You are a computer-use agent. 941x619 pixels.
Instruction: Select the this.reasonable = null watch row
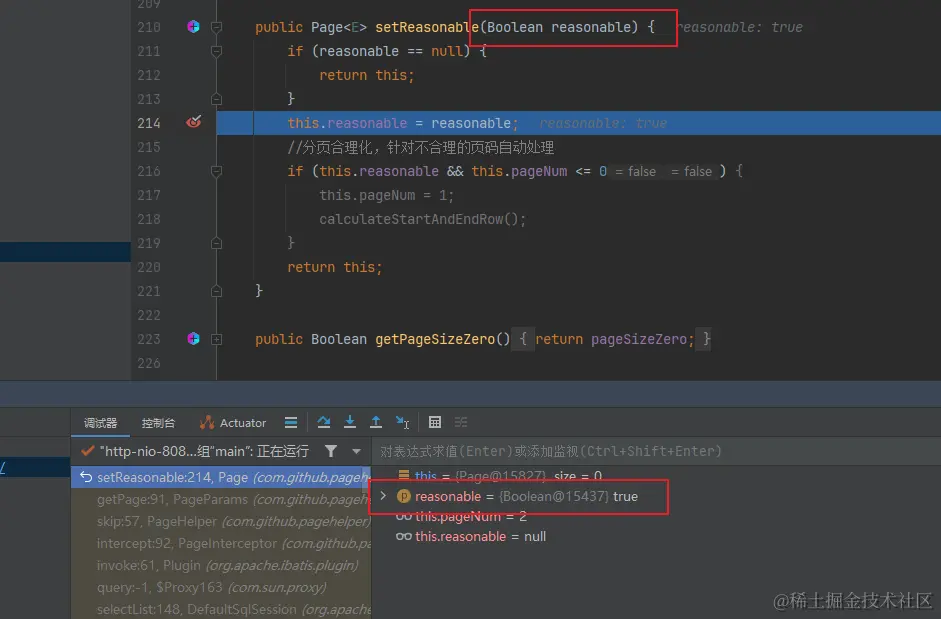tap(470, 536)
